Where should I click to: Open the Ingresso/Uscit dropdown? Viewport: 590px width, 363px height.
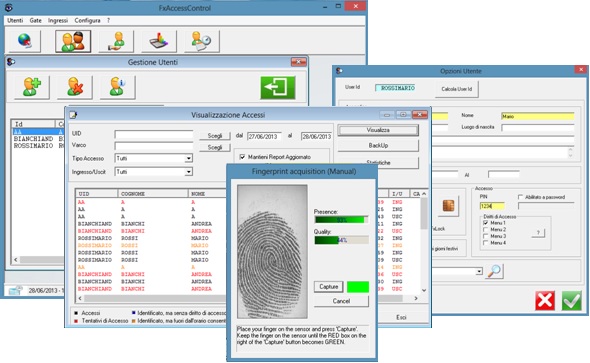189,172
